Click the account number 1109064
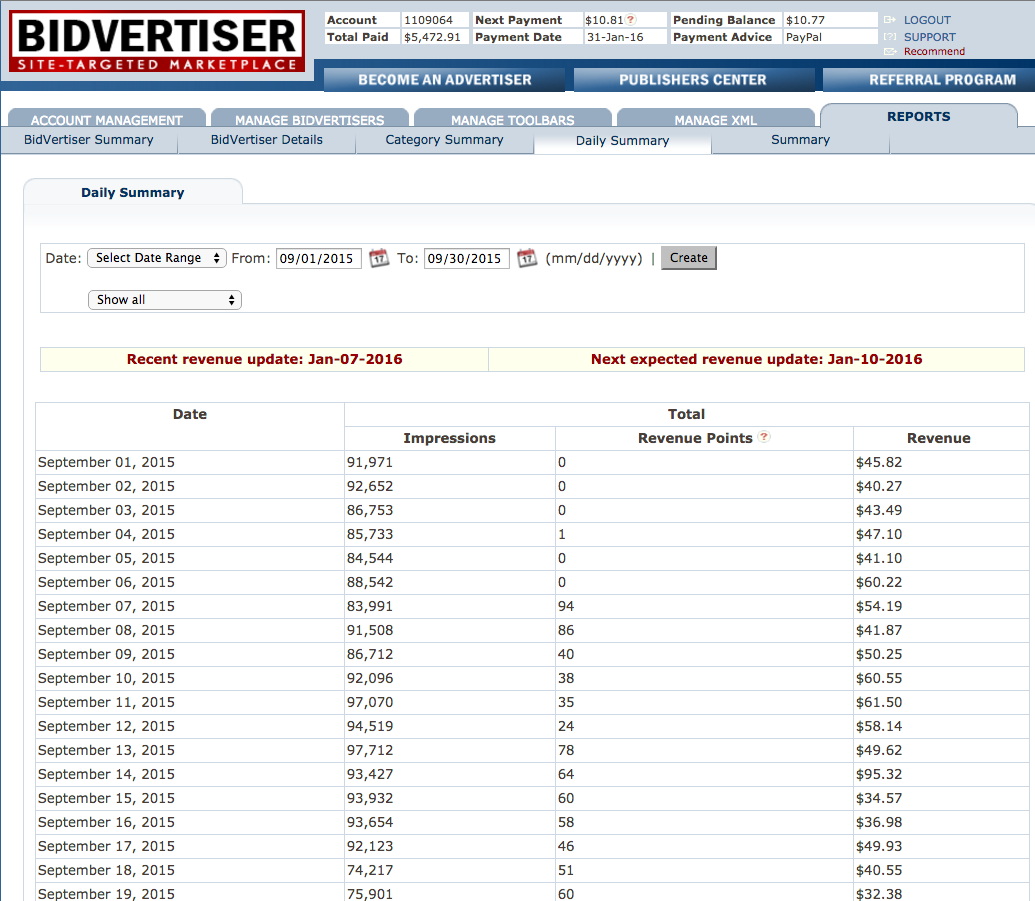Viewport: 1035px width, 901px height. pyautogui.click(x=428, y=20)
